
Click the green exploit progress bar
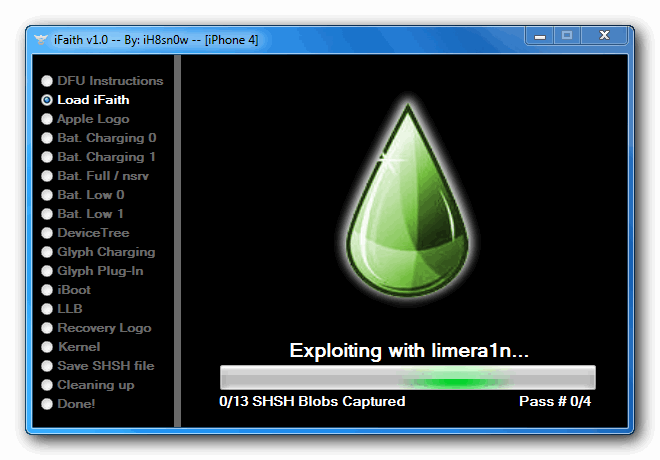point(407,377)
